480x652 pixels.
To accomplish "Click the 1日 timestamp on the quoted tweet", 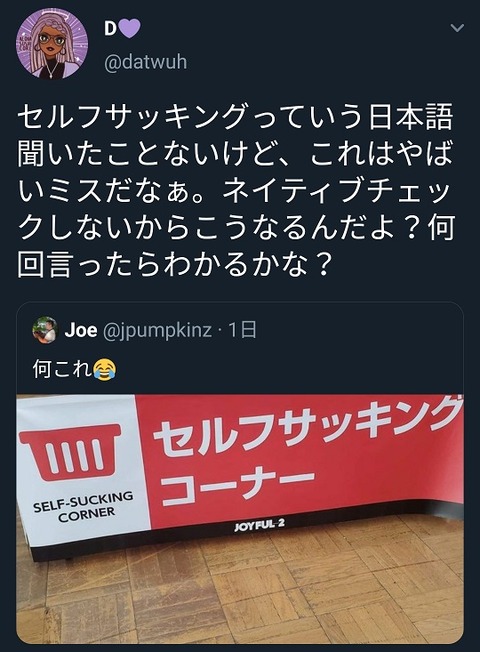I will click(x=243, y=331).
